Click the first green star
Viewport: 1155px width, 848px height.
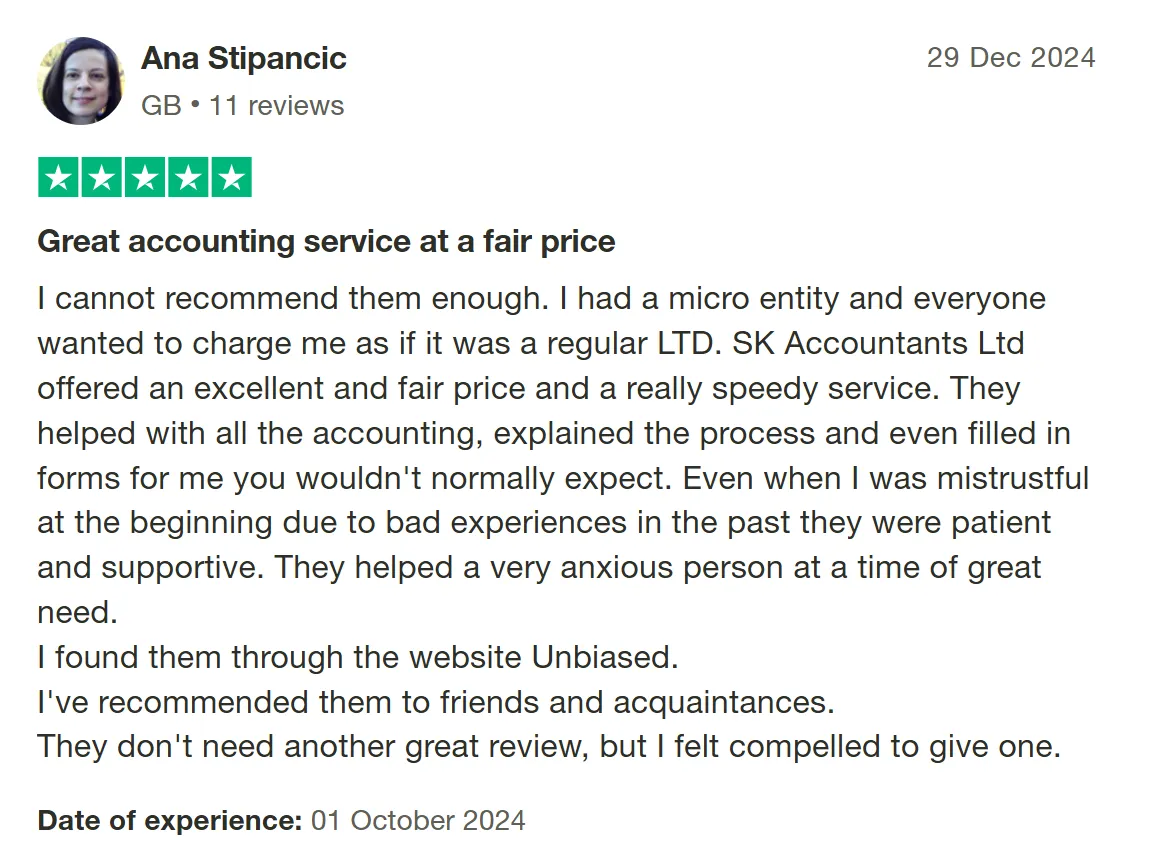coord(59,178)
